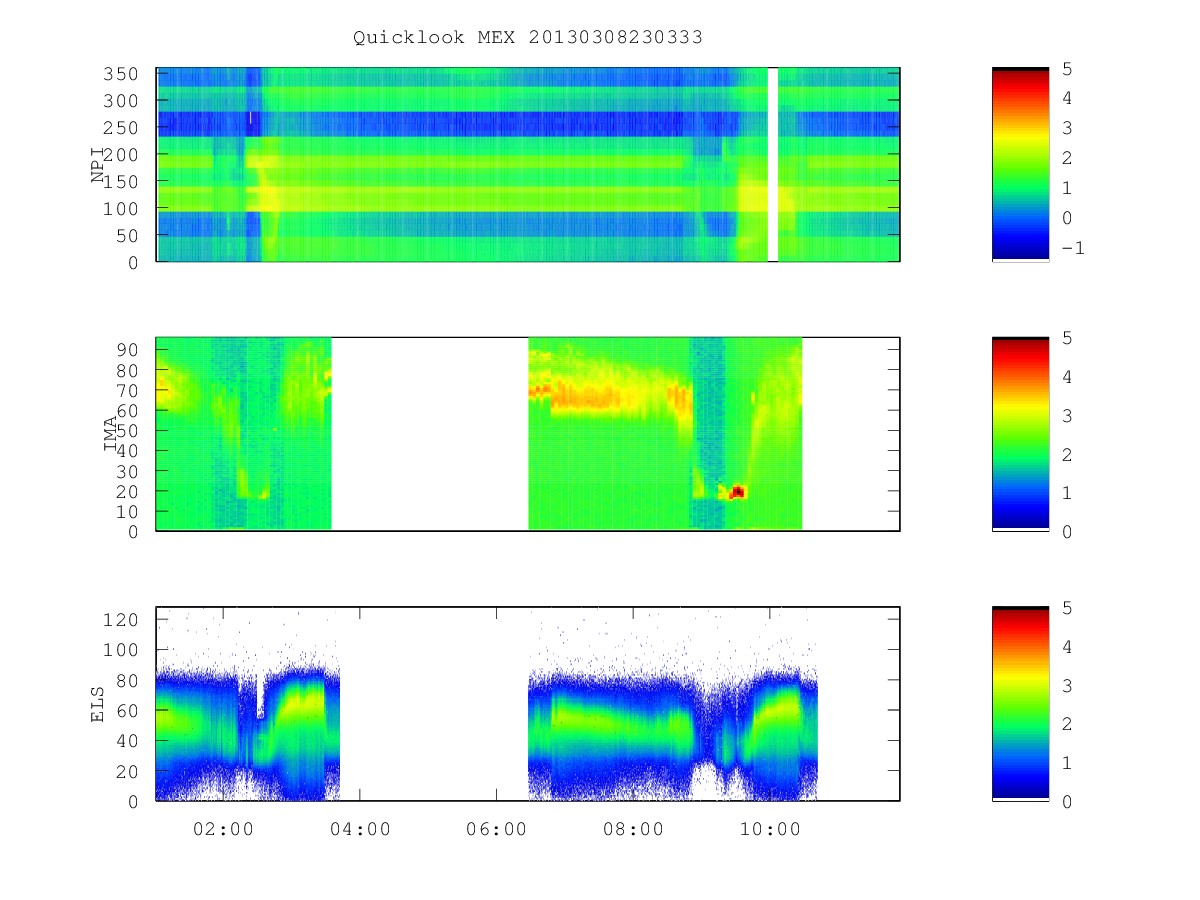This screenshot has height=900, width=1200.
Task: Click the NPI y-axis label
Action: [x=98, y=164]
